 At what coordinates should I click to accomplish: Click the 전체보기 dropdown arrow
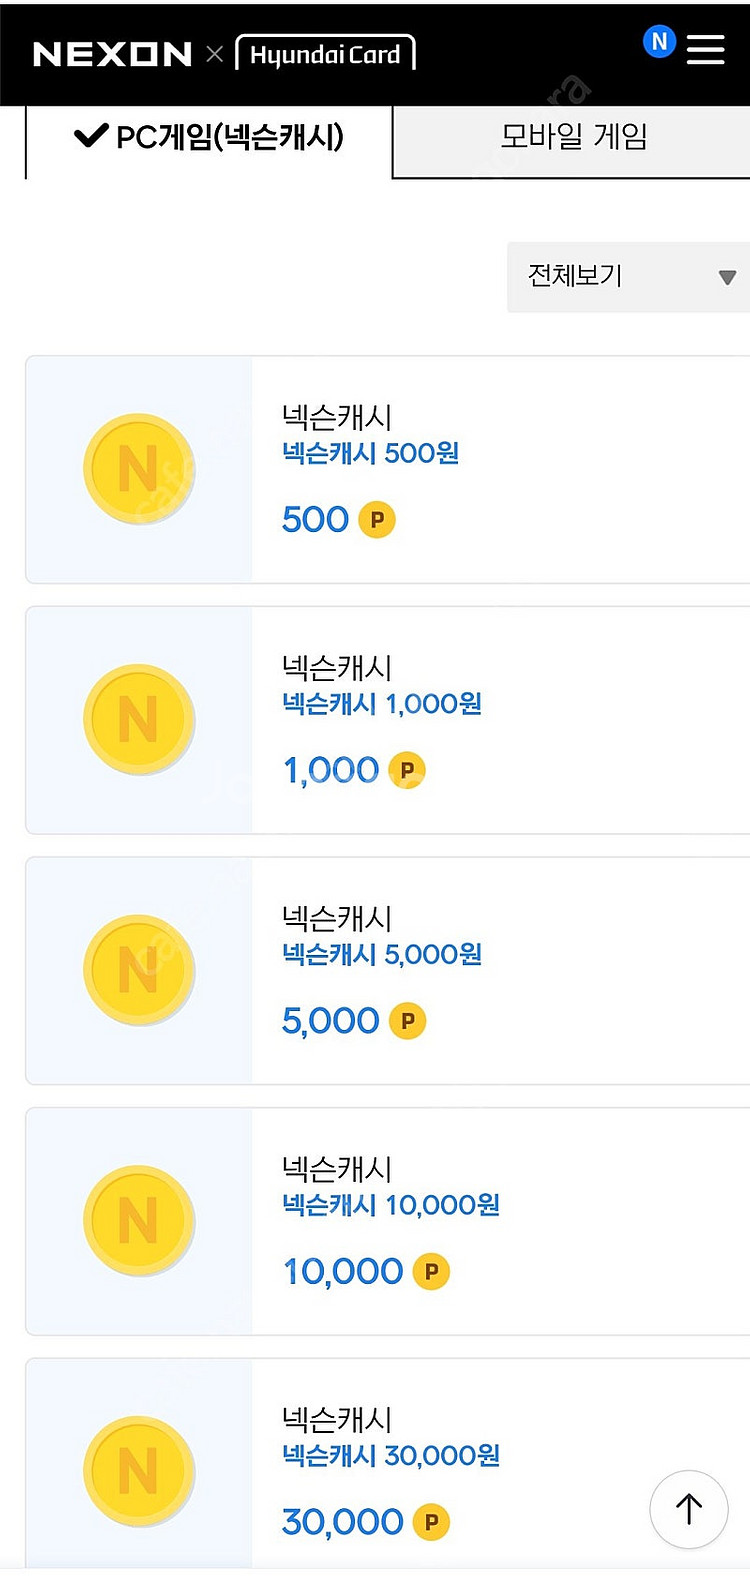pyautogui.click(x=727, y=277)
